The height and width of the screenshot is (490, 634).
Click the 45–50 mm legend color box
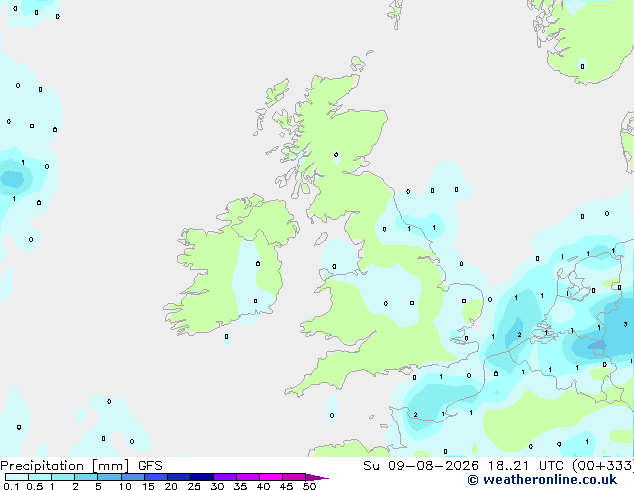point(294,477)
